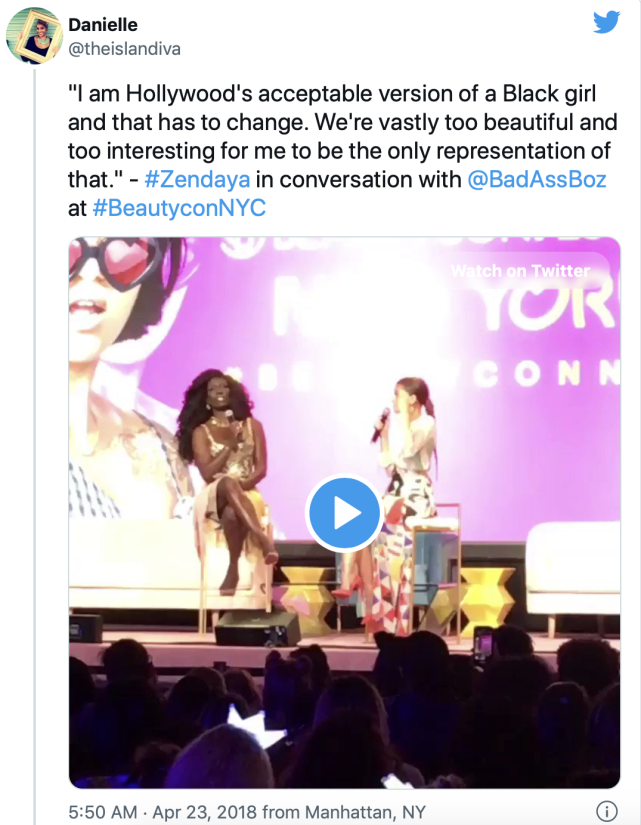Open the Danielle display name
641x825 pixels.
coord(103,24)
